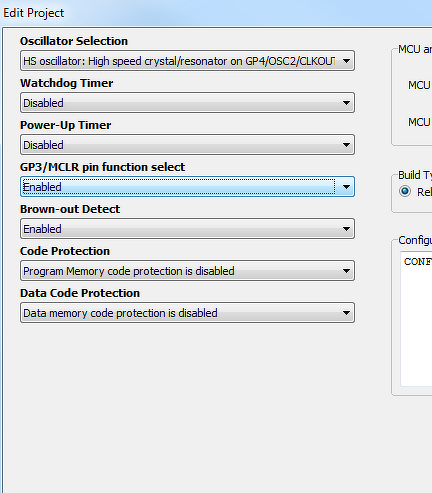Screen dimensions: 432x493
Task: Open the Data Code Protection dropdown
Action: [x=187, y=313]
